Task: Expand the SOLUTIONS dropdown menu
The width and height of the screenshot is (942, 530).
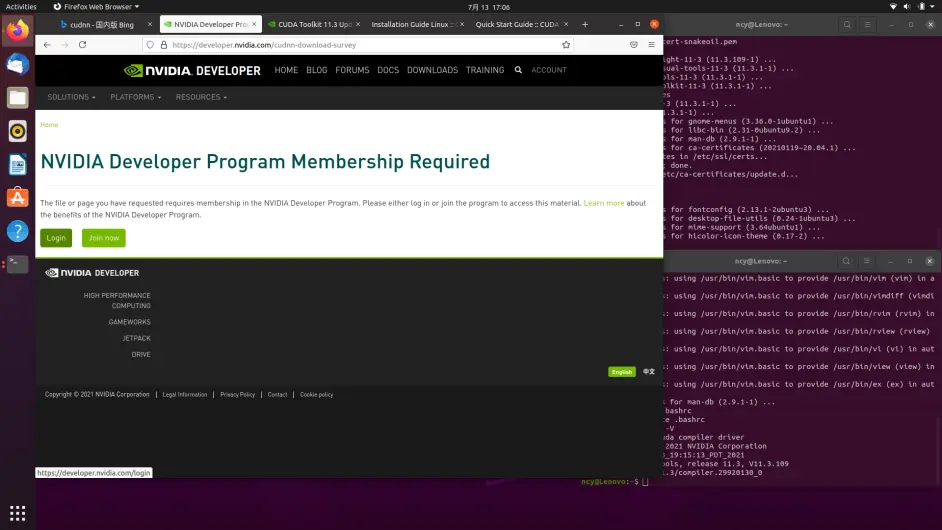Action: pos(71,97)
